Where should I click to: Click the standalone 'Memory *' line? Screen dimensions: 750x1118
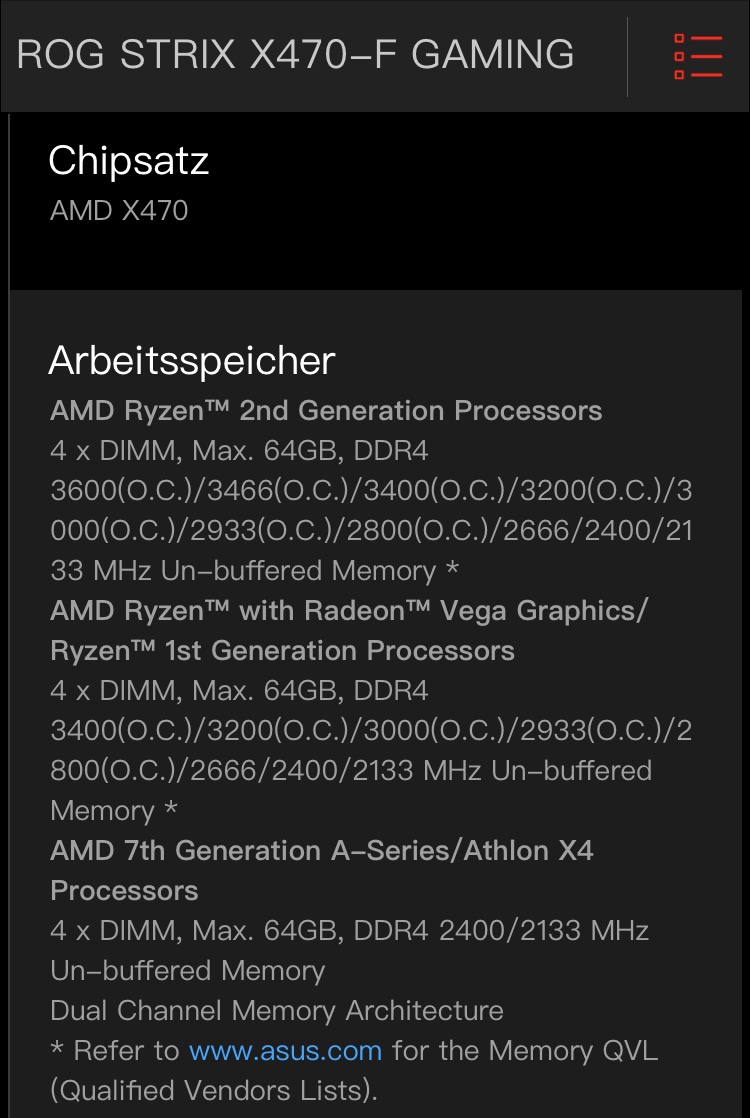pos(114,811)
